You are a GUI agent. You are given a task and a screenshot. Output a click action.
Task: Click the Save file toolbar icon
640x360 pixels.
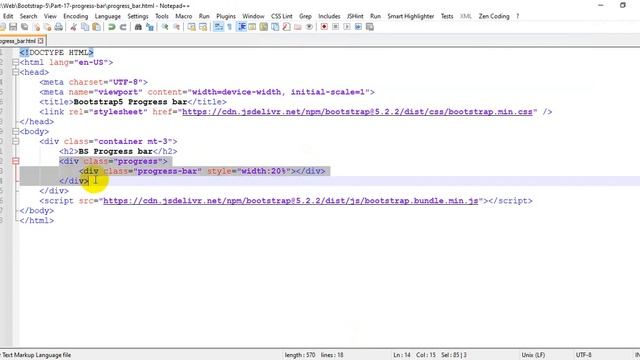[x=13, y=27]
